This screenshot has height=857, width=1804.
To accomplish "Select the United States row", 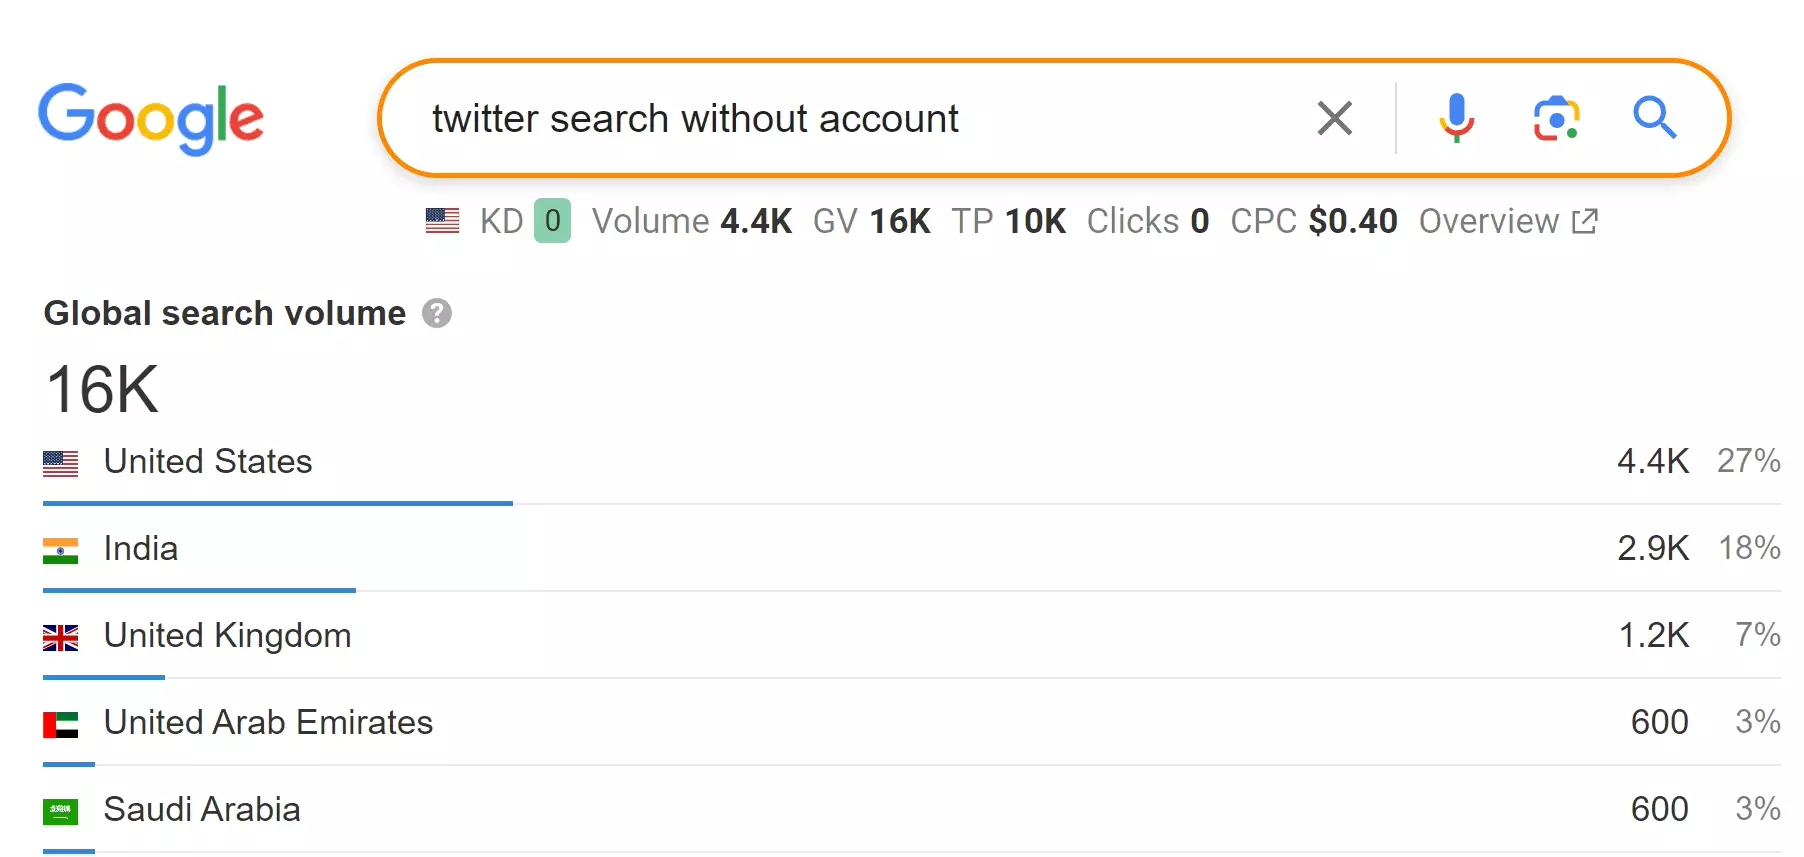I will [208, 462].
